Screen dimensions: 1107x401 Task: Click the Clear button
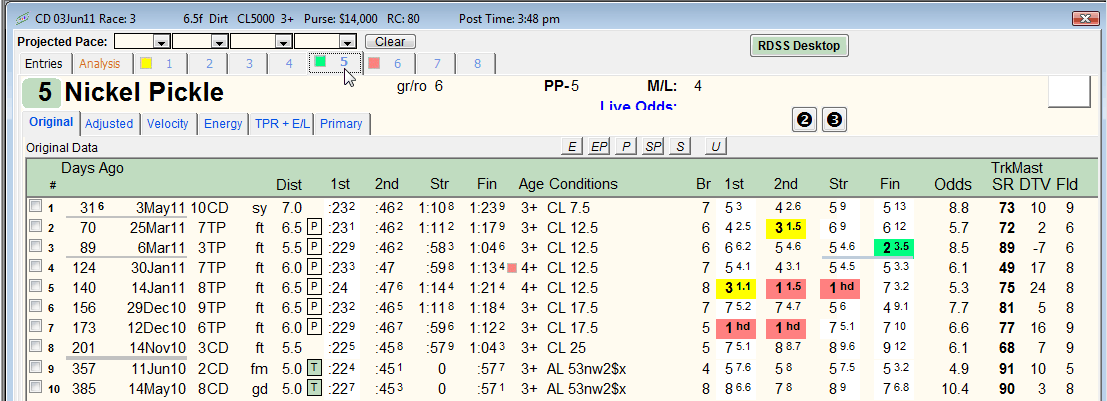[x=390, y=42]
